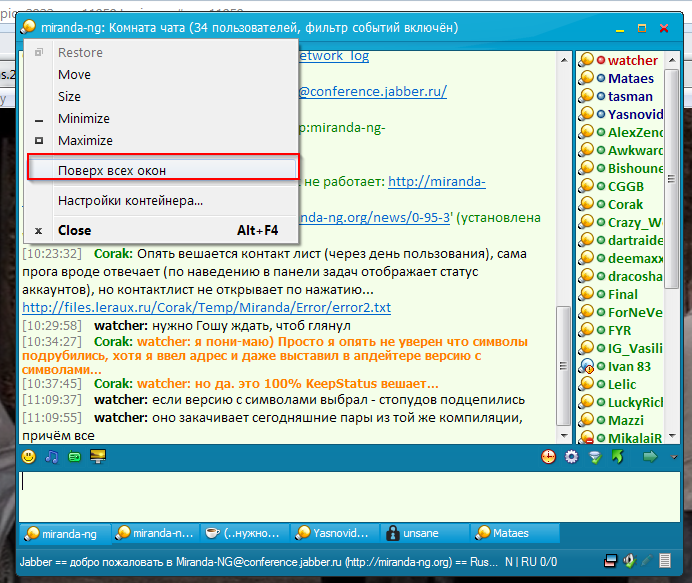
Task: Click the chat log scrollbar thumb
Action: click(x=563, y=365)
